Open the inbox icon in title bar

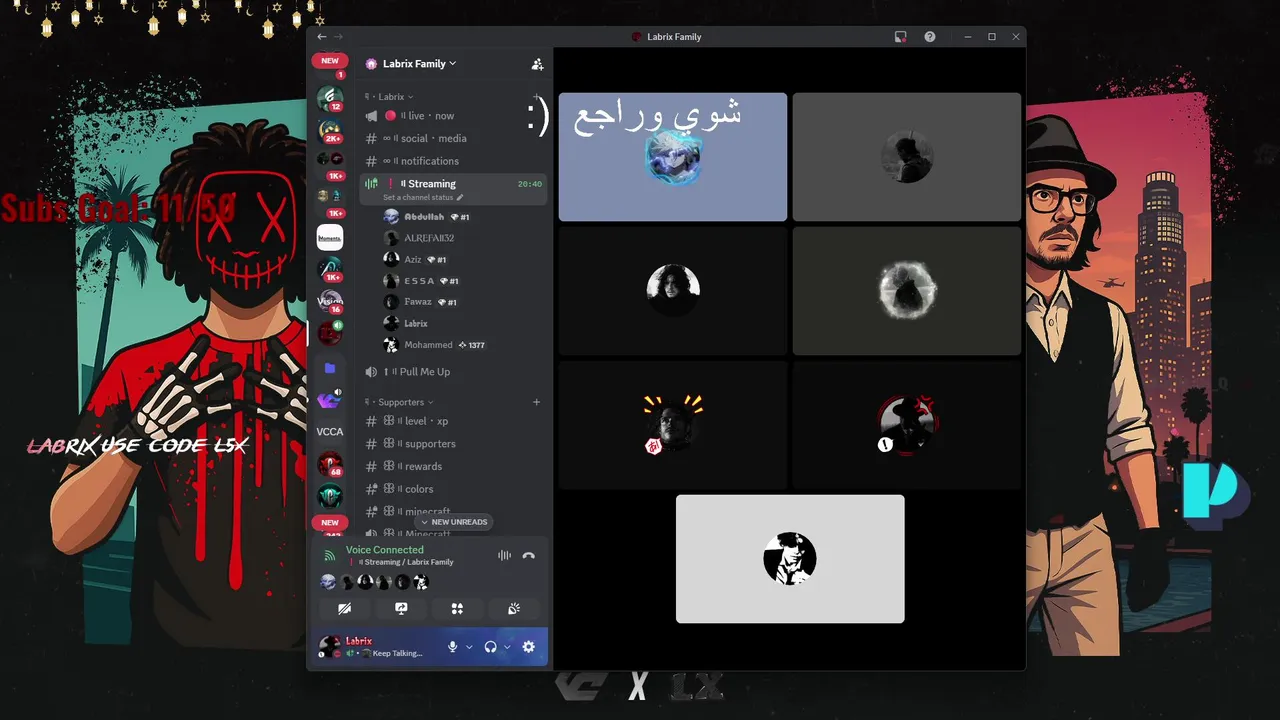(900, 37)
